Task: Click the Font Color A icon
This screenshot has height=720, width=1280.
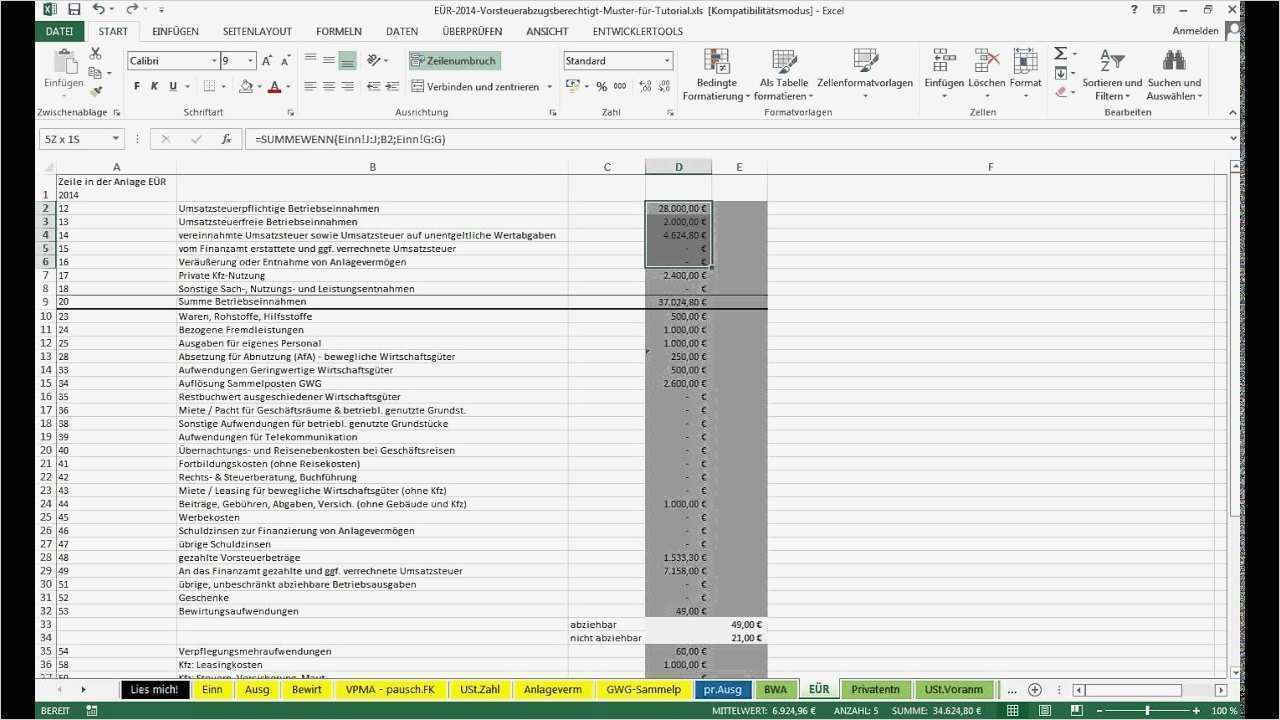Action: (x=274, y=87)
